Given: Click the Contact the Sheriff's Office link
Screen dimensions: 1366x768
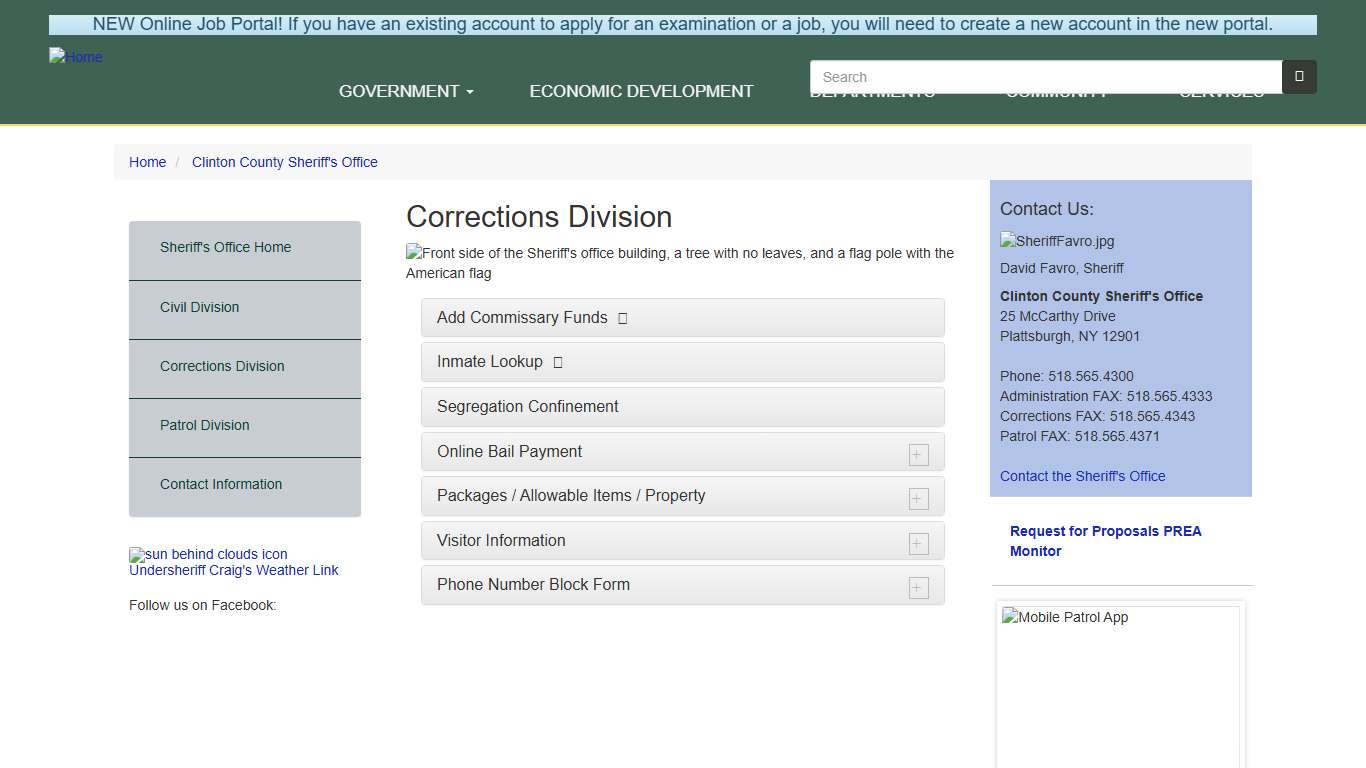Looking at the screenshot, I should pos(1082,476).
